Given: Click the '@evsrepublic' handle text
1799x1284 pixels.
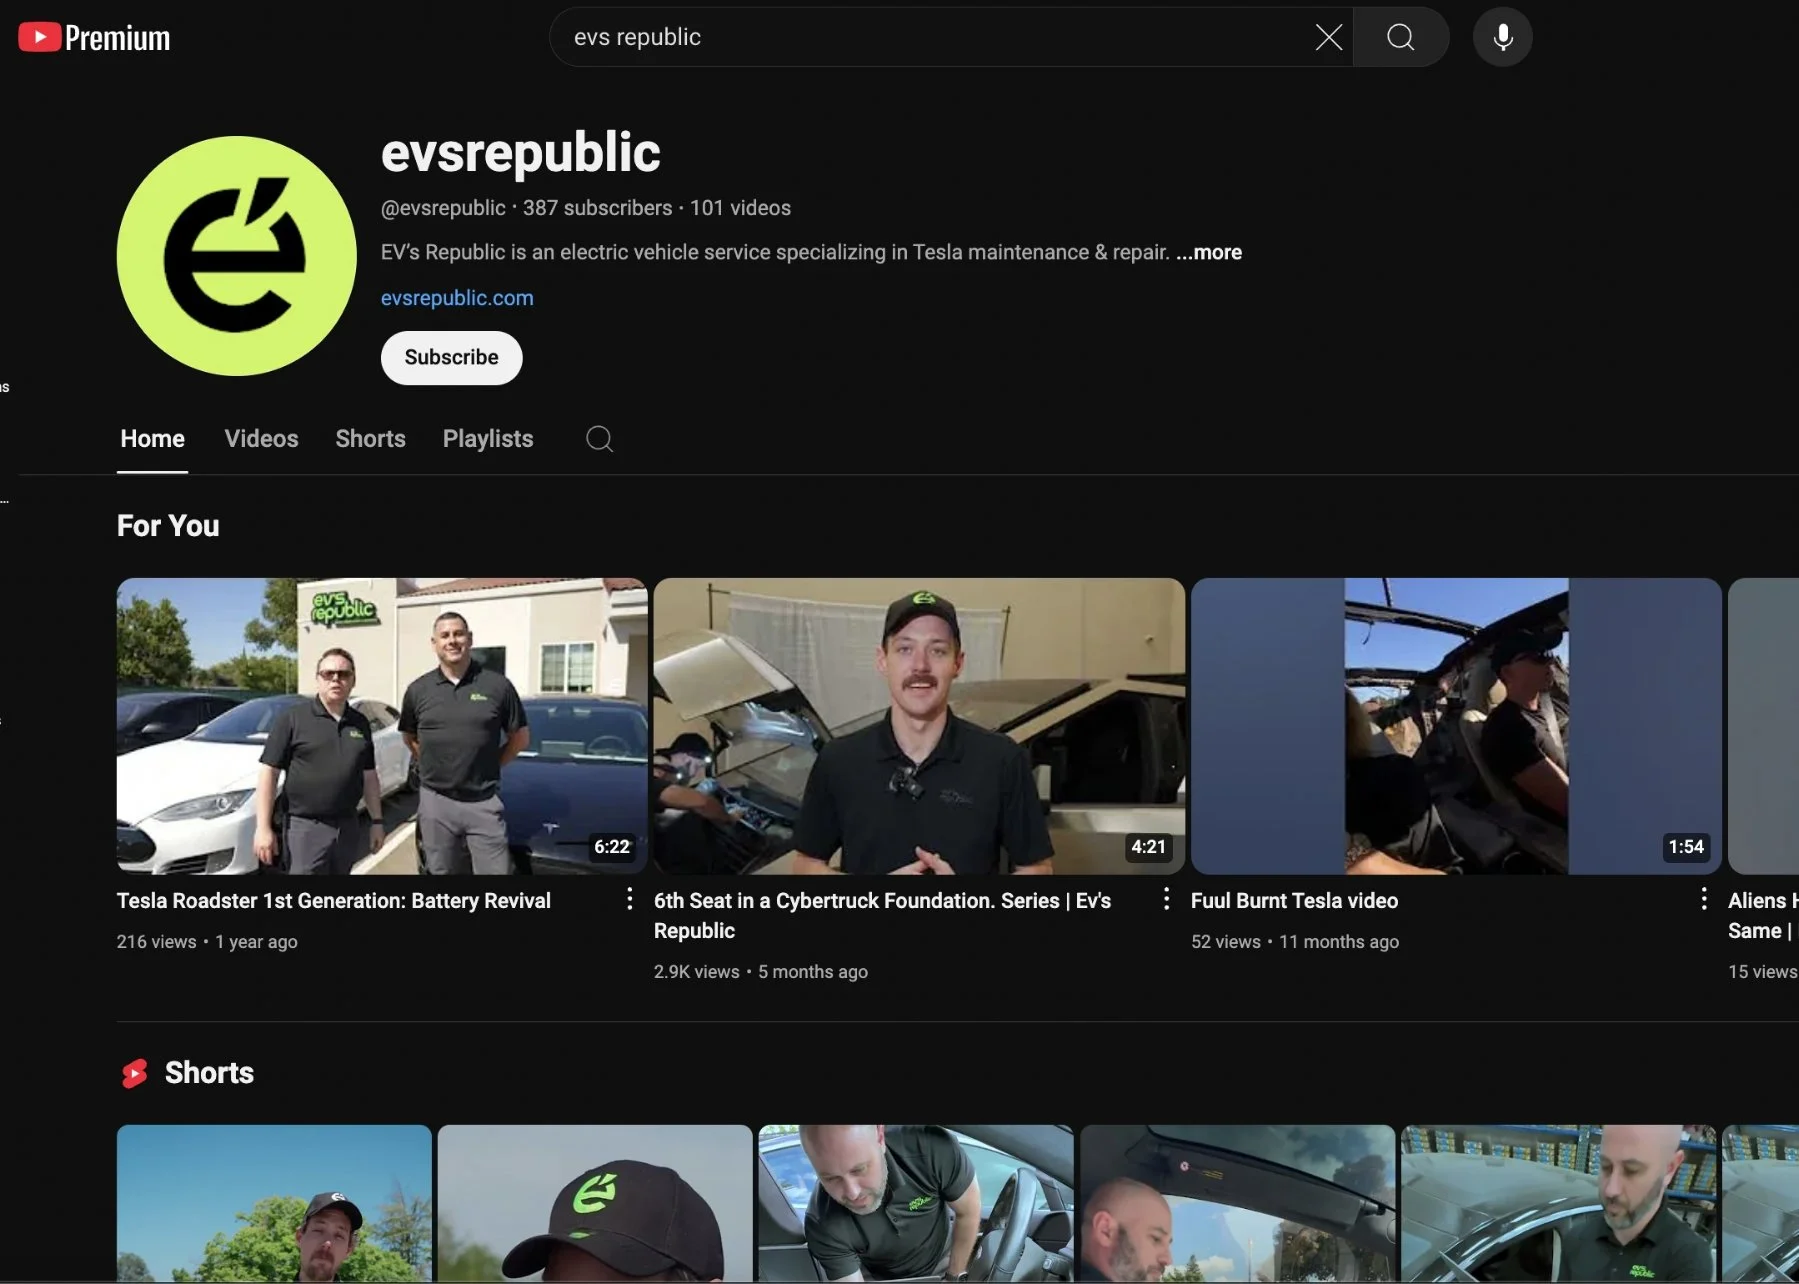Looking at the screenshot, I should click(443, 208).
